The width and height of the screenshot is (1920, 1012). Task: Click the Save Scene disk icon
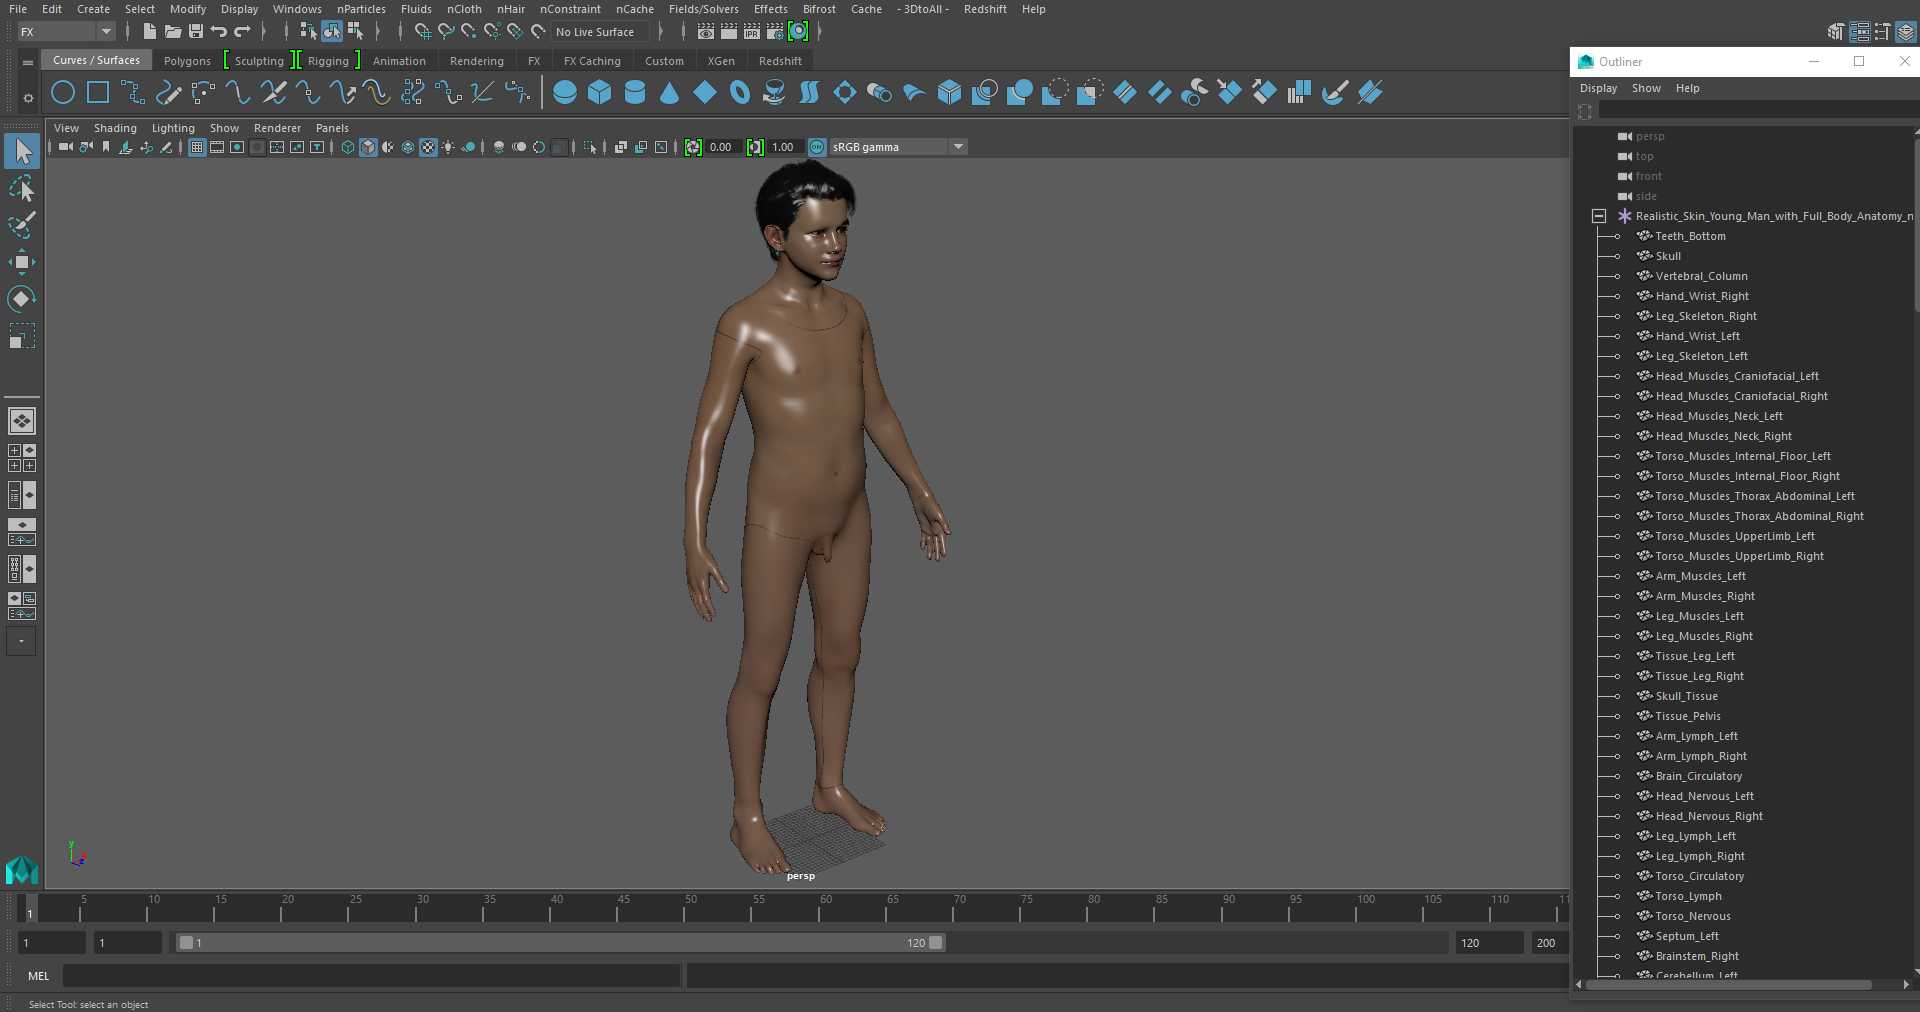coord(196,32)
